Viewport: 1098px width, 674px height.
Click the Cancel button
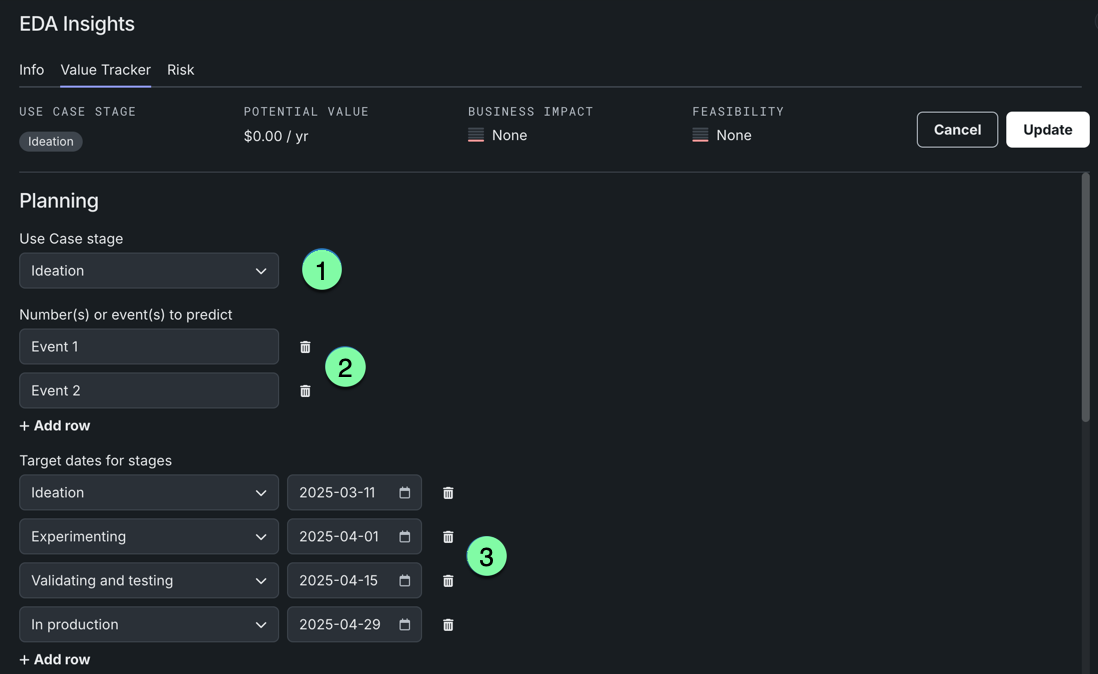pyautogui.click(x=957, y=130)
